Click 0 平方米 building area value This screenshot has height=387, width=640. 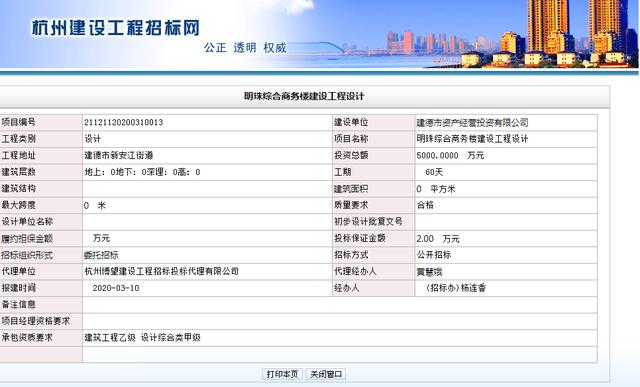click(x=436, y=189)
